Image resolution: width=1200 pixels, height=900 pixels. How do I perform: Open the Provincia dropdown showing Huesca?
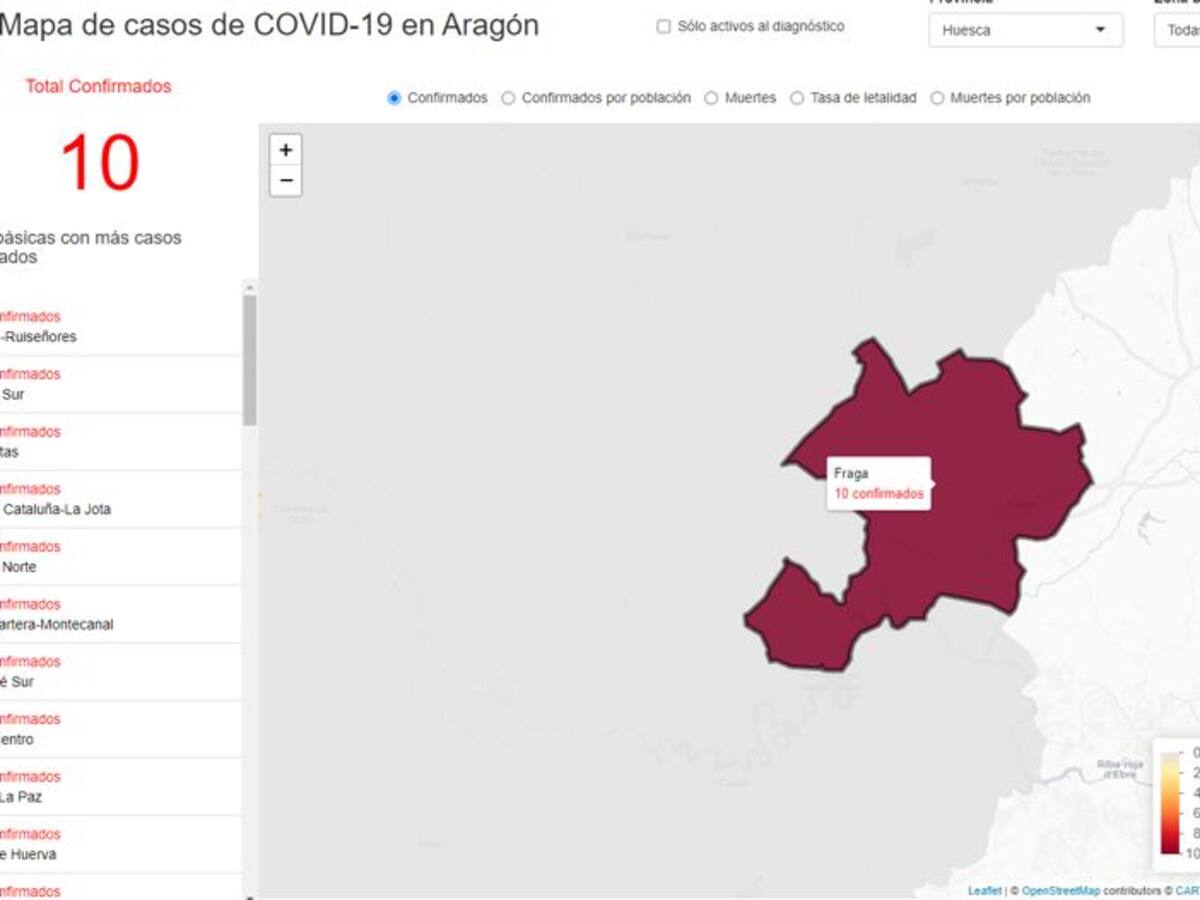[x=1023, y=31]
